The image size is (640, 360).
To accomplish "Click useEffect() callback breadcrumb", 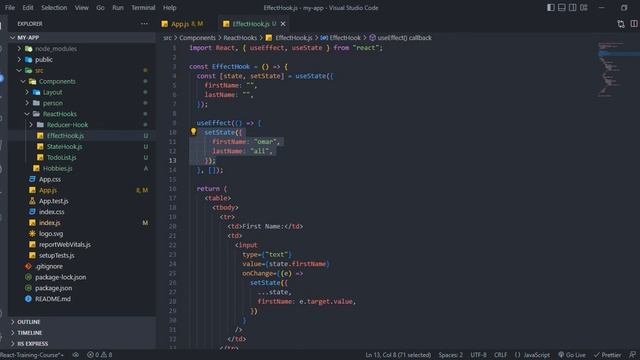I will 400,38.
